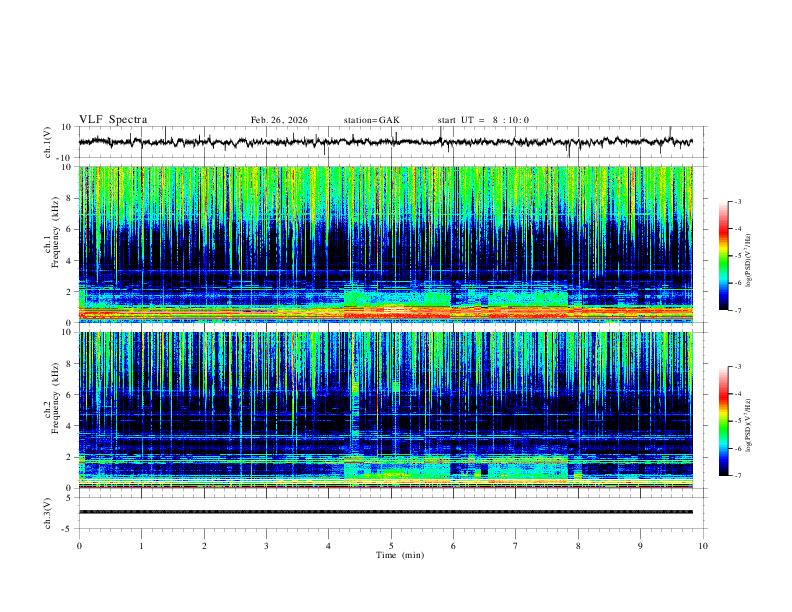Click the ch.1 "Frequency (kHz)" axis label

55,230
